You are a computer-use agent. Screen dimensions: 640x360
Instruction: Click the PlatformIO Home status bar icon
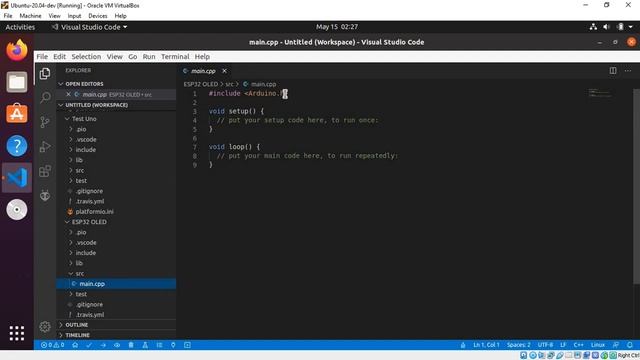click(75, 345)
